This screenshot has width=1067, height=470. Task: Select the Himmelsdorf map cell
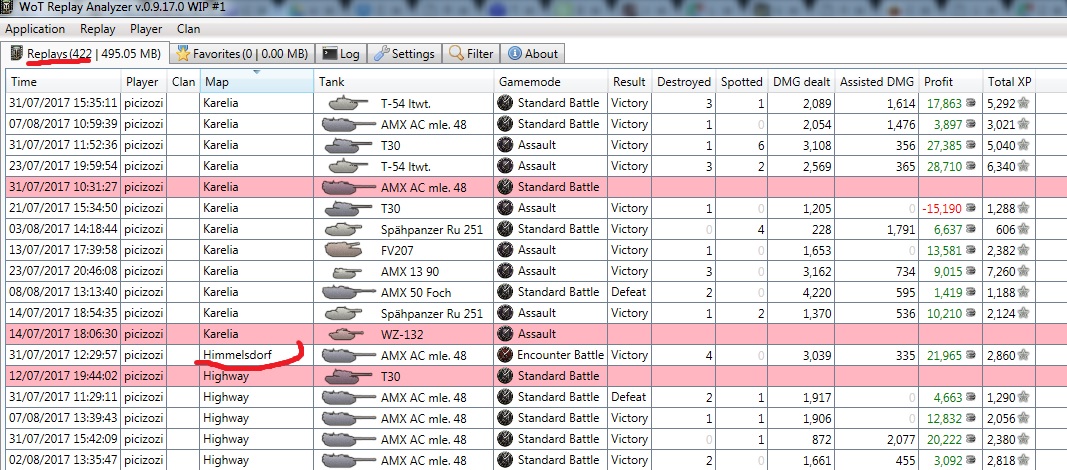(x=257, y=355)
